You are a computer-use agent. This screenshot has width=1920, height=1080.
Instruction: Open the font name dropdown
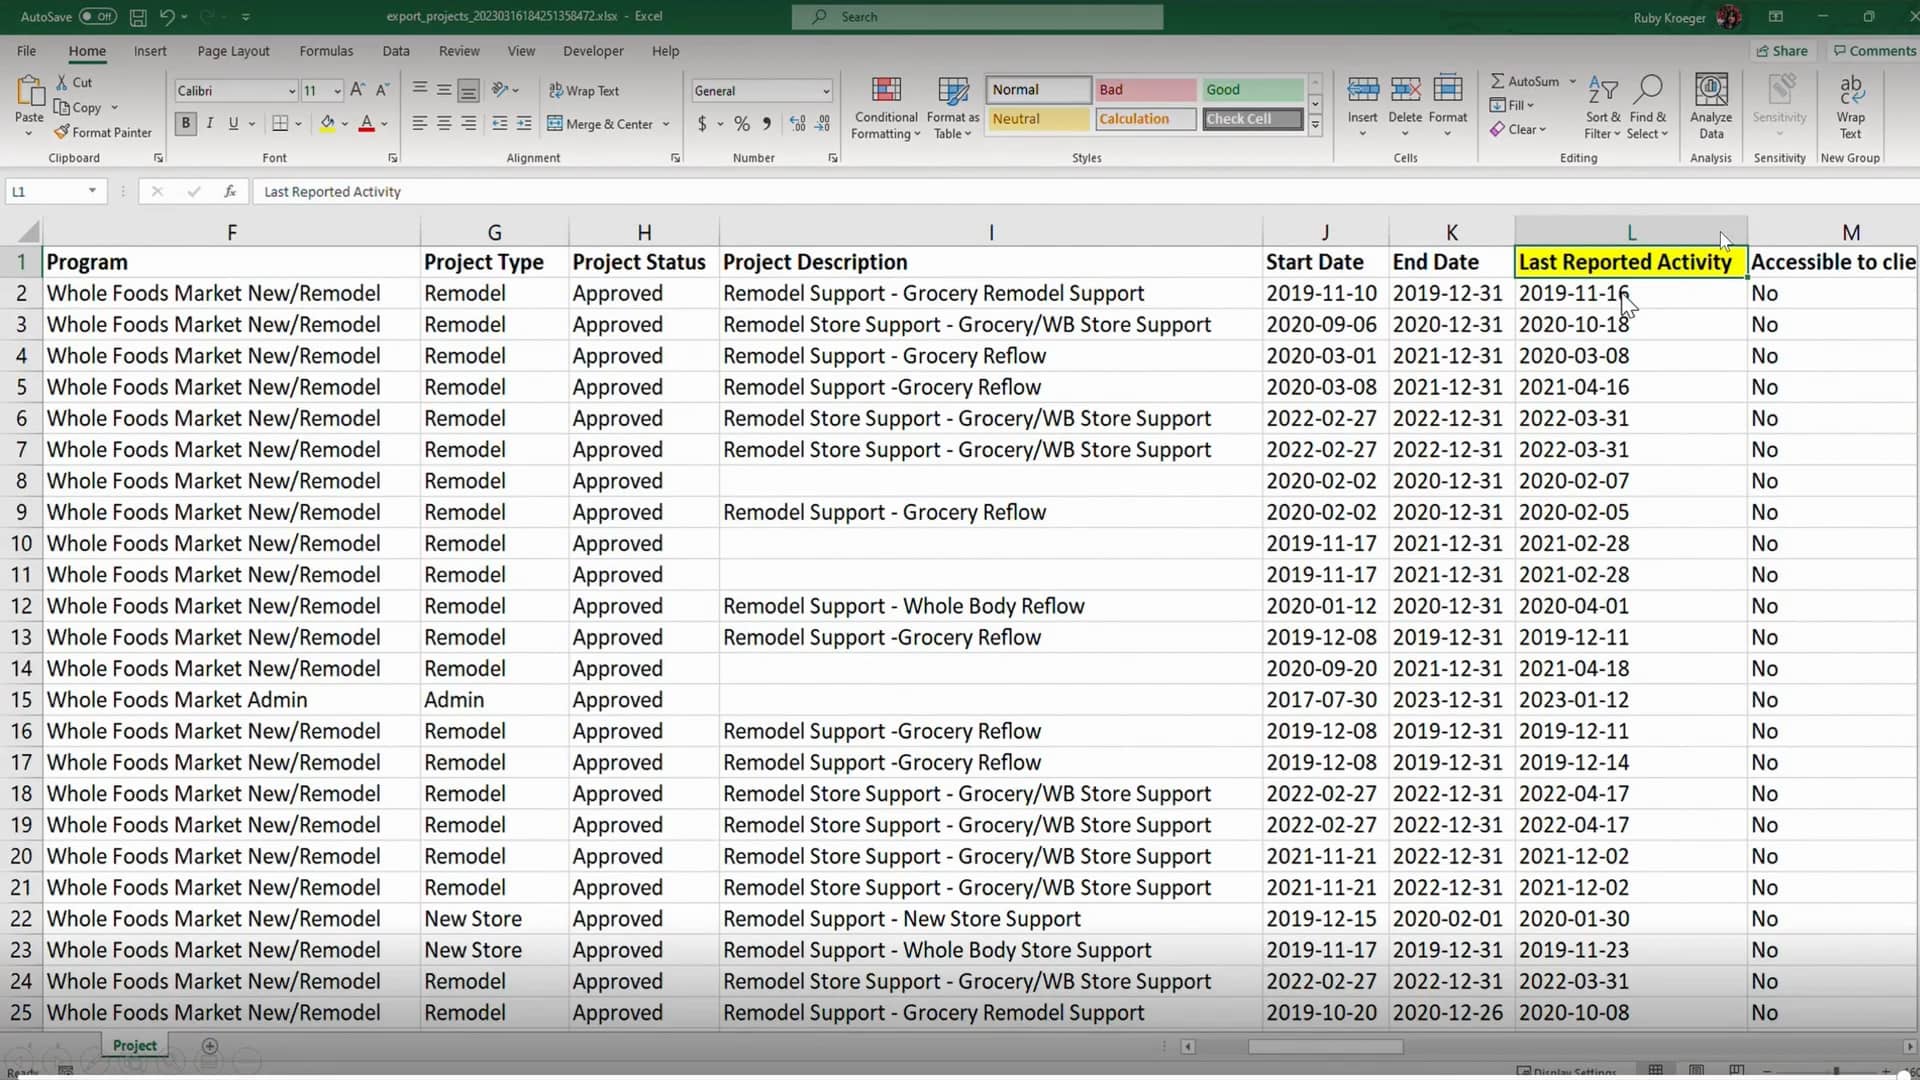pyautogui.click(x=292, y=91)
